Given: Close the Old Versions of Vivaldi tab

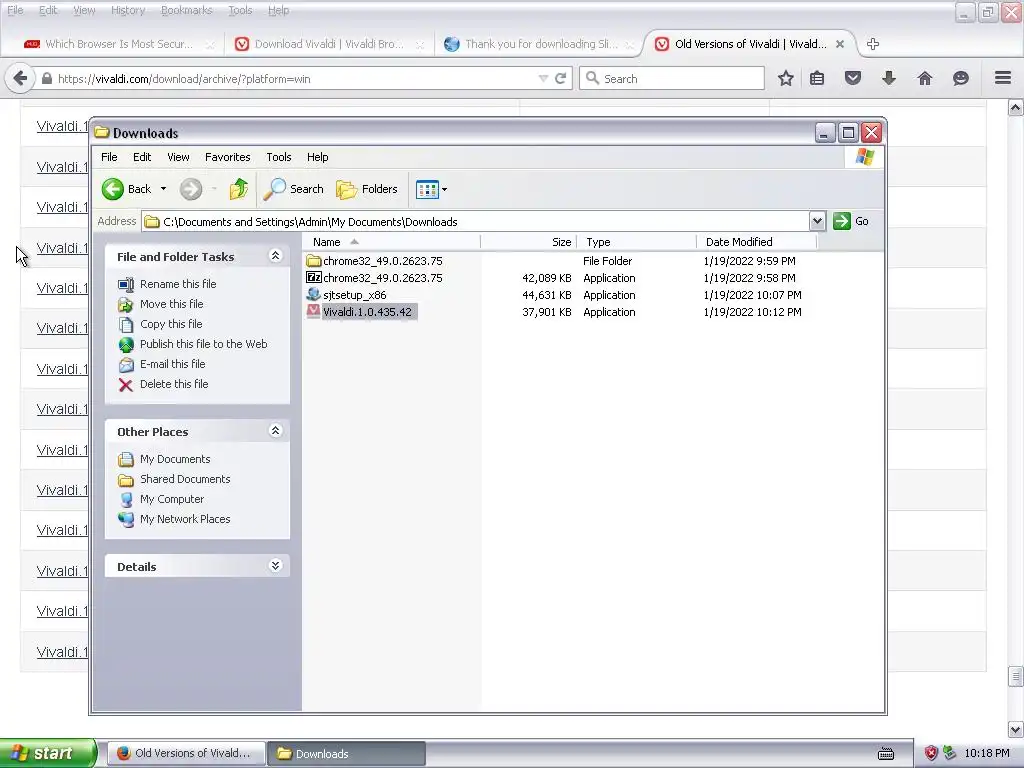Looking at the screenshot, I should click(x=840, y=44).
